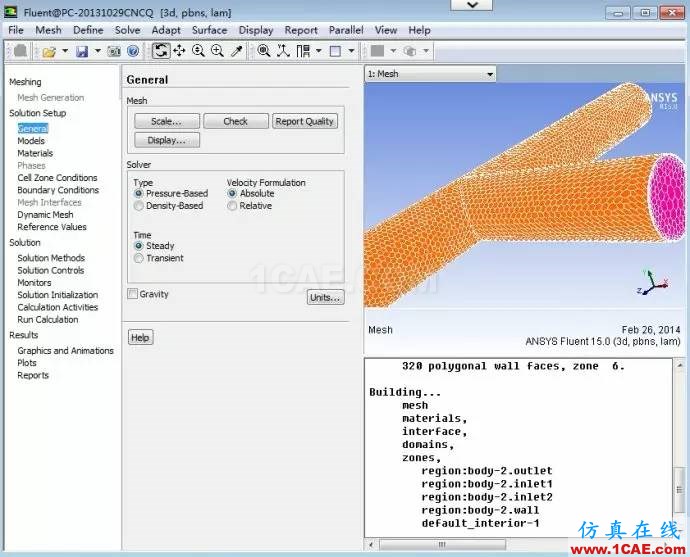Viewport: 690px width, 557px height.
Task: Open the View menu
Action: (386, 30)
